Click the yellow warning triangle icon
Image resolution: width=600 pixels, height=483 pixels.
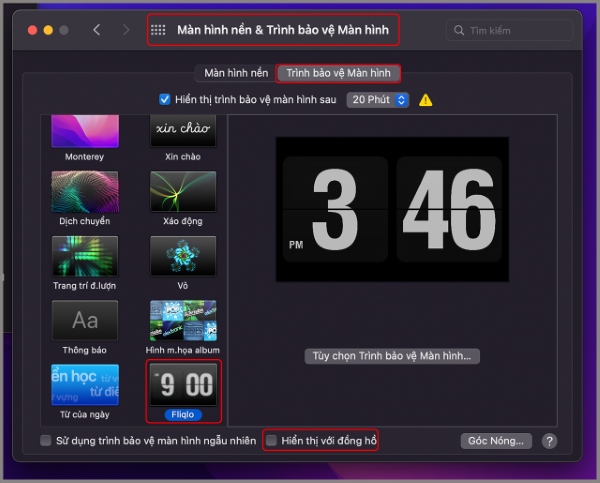pos(426,100)
